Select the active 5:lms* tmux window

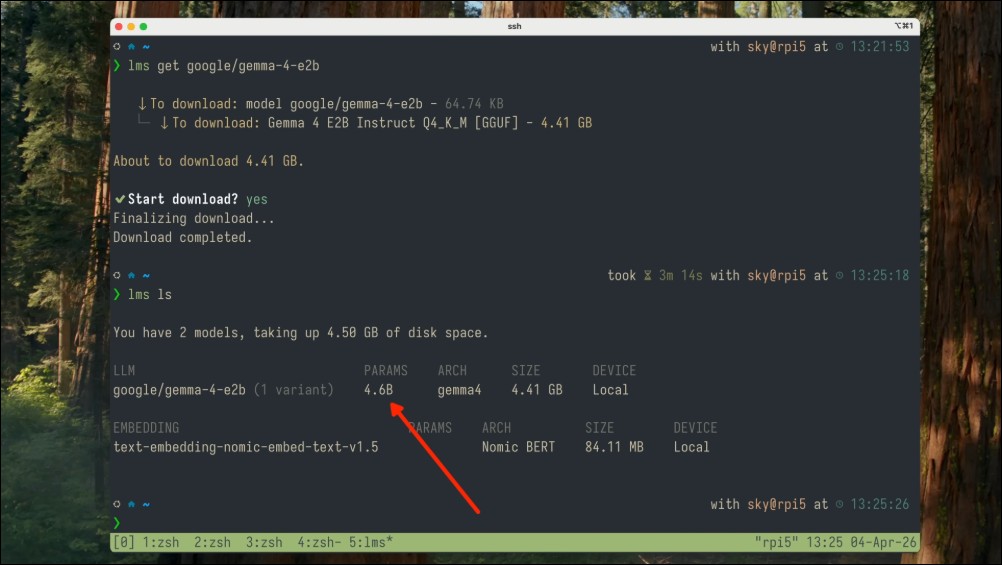[372, 543]
